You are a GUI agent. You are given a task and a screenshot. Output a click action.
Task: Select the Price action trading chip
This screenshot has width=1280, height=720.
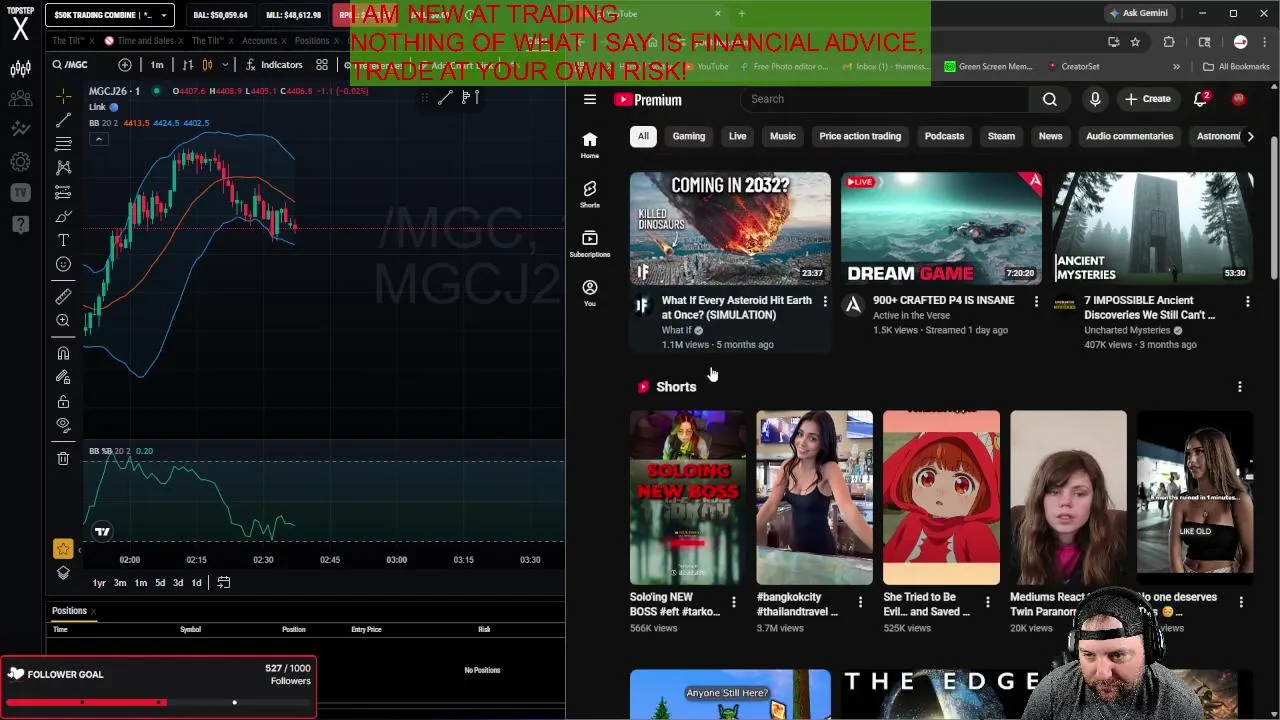[x=860, y=136]
